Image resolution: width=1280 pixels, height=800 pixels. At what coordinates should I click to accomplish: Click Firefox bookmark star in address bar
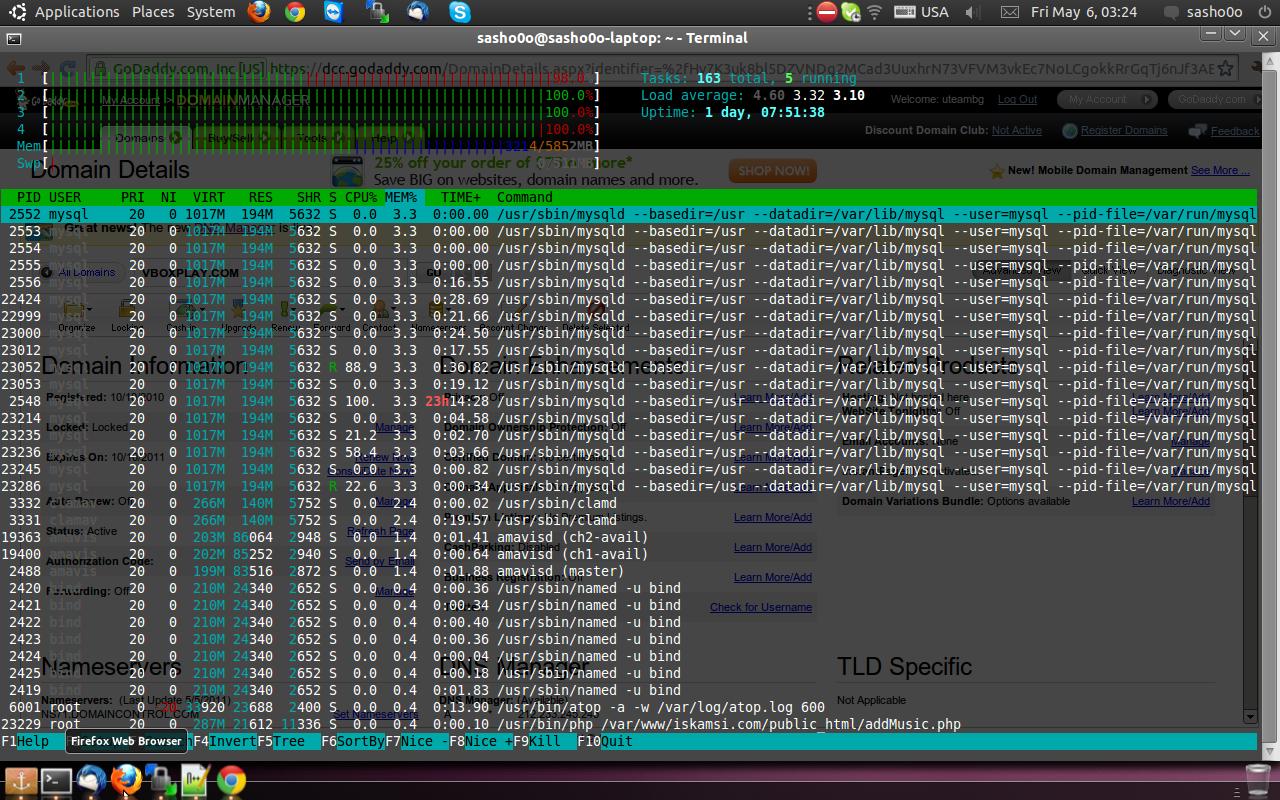coord(1225,69)
